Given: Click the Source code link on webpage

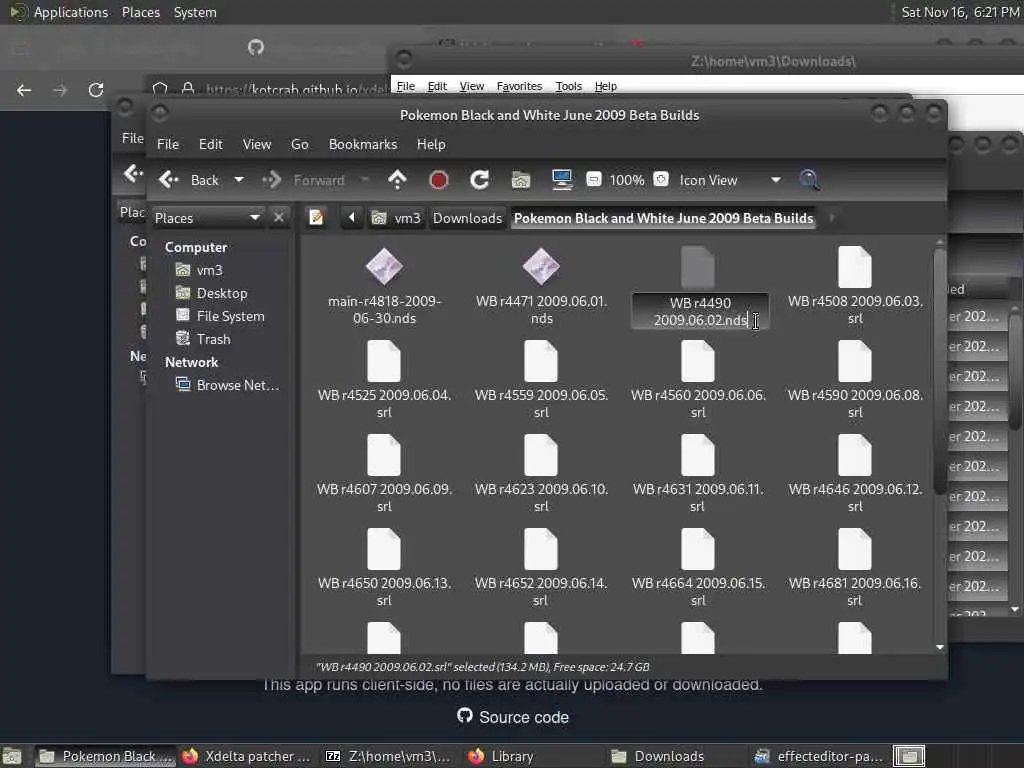Looking at the screenshot, I should (x=513, y=717).
